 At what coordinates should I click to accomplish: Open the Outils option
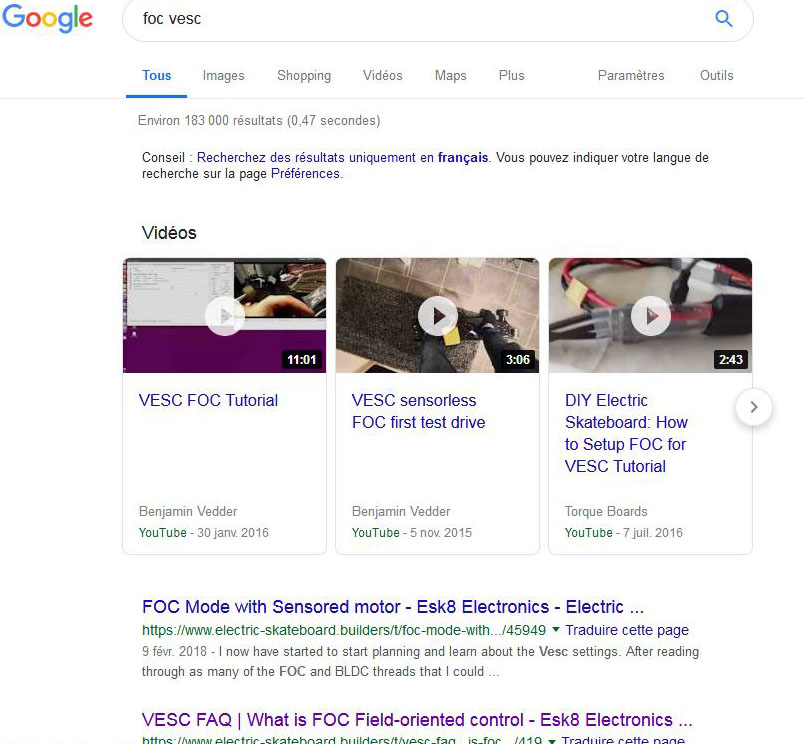coord(716,75)
